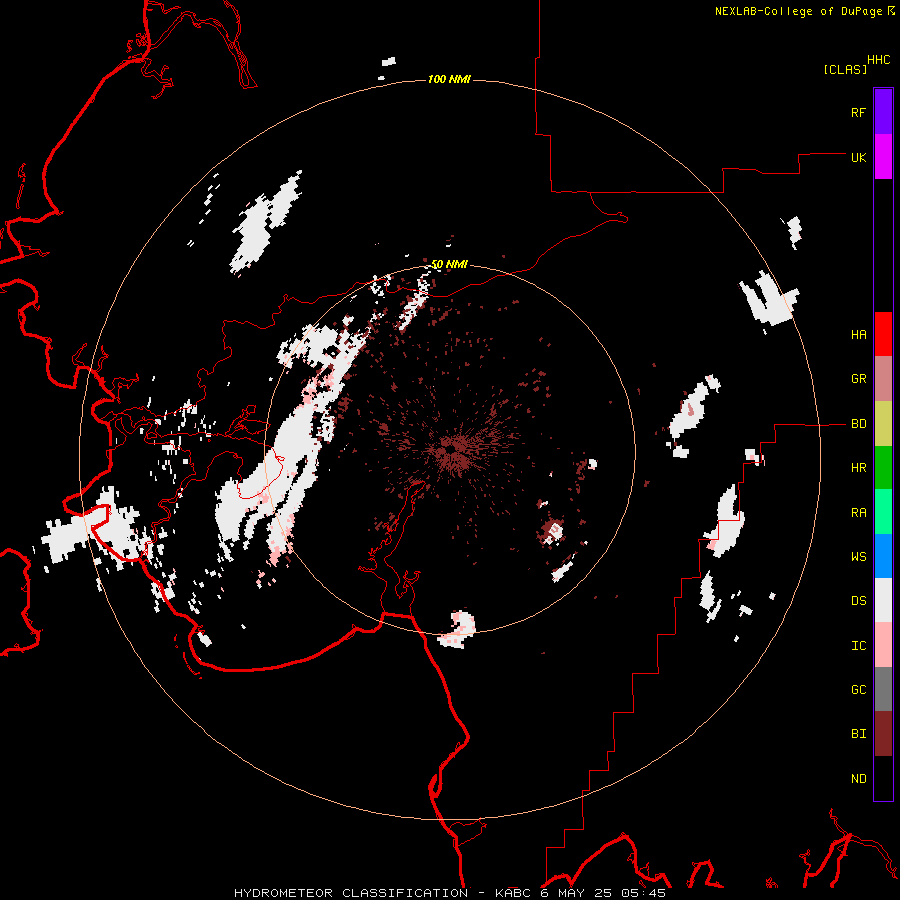Click the "ND" legend label
The width and height of the screenshot is (900, 900).
tap(858, 779)
